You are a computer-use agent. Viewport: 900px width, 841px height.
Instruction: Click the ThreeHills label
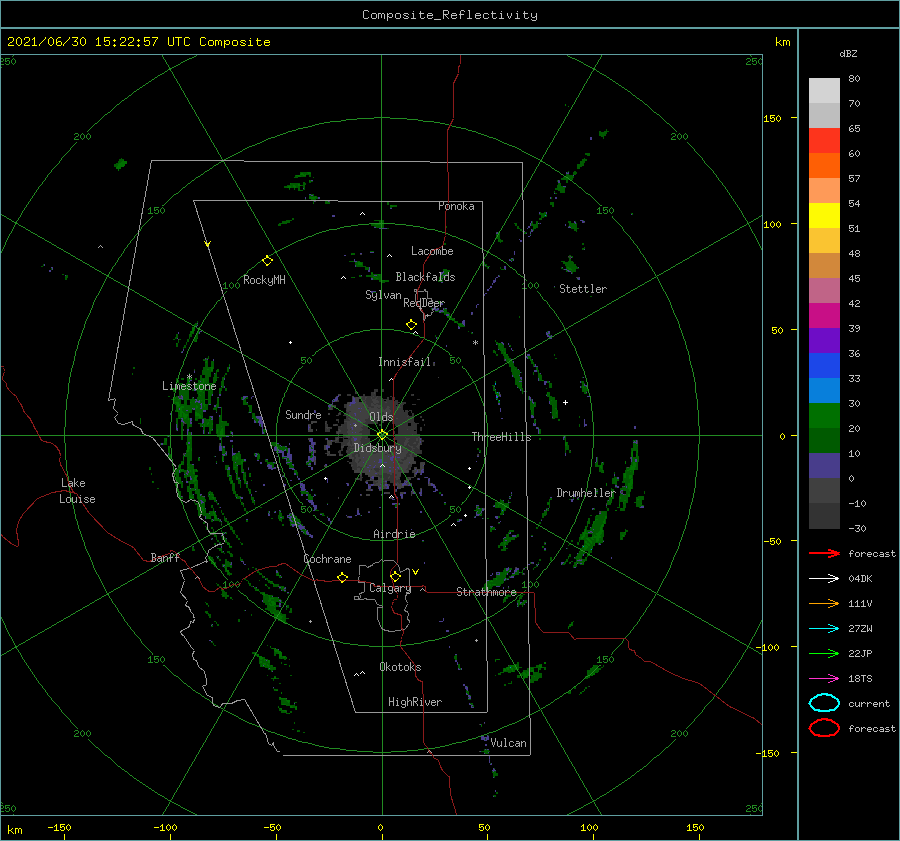501,437
